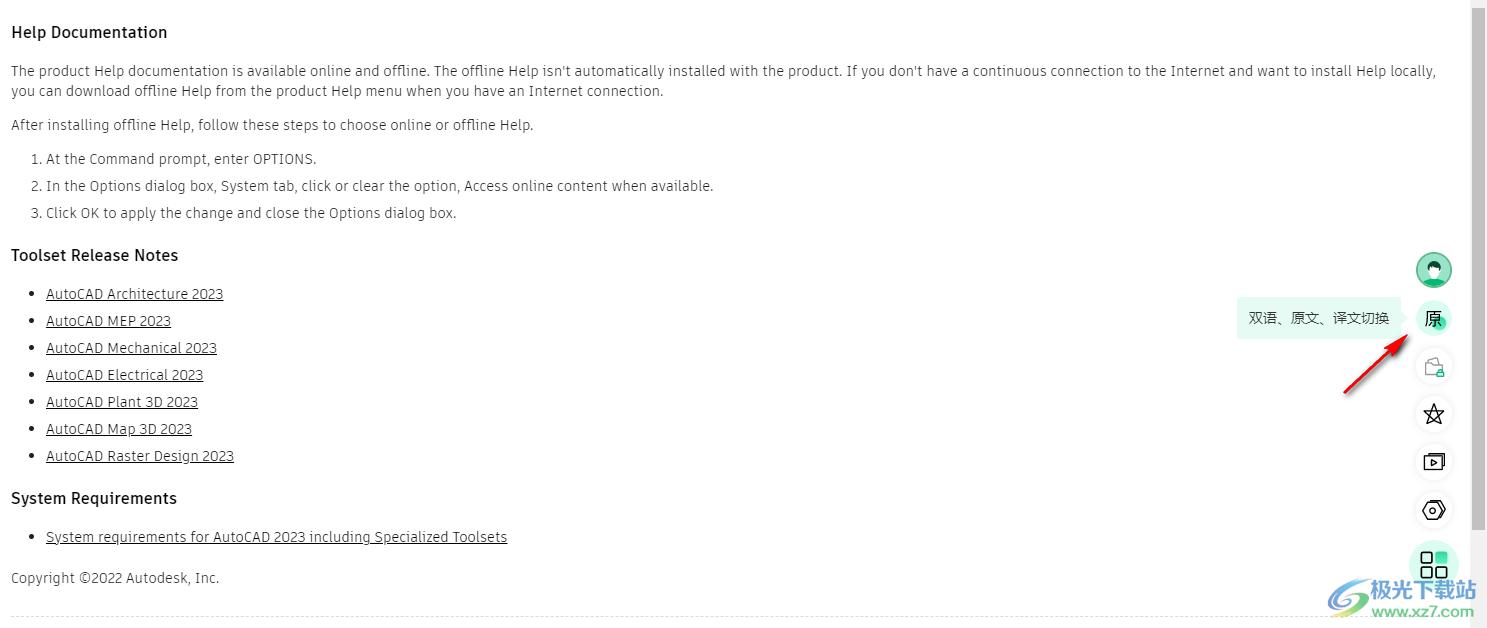
Task: Click the AutoCAD Raster Design 2023 link
Action: (140, 456)
